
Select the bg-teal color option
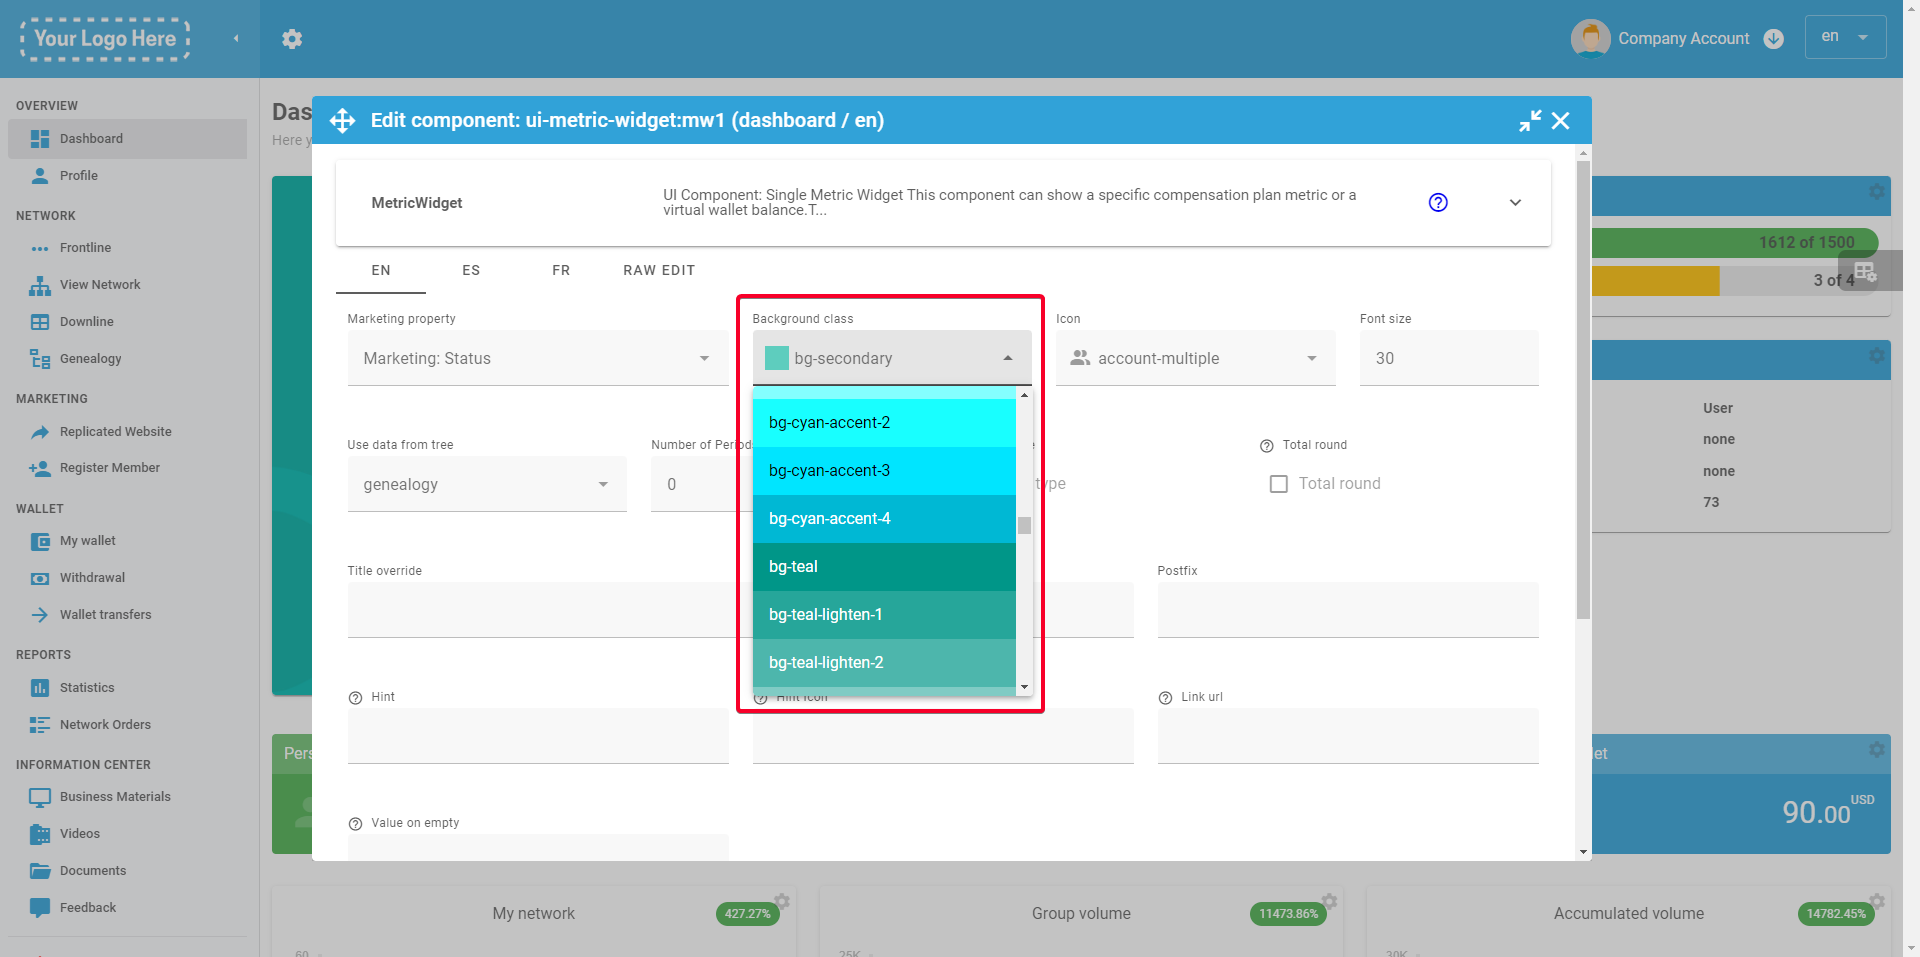click(x=883, y=567)
